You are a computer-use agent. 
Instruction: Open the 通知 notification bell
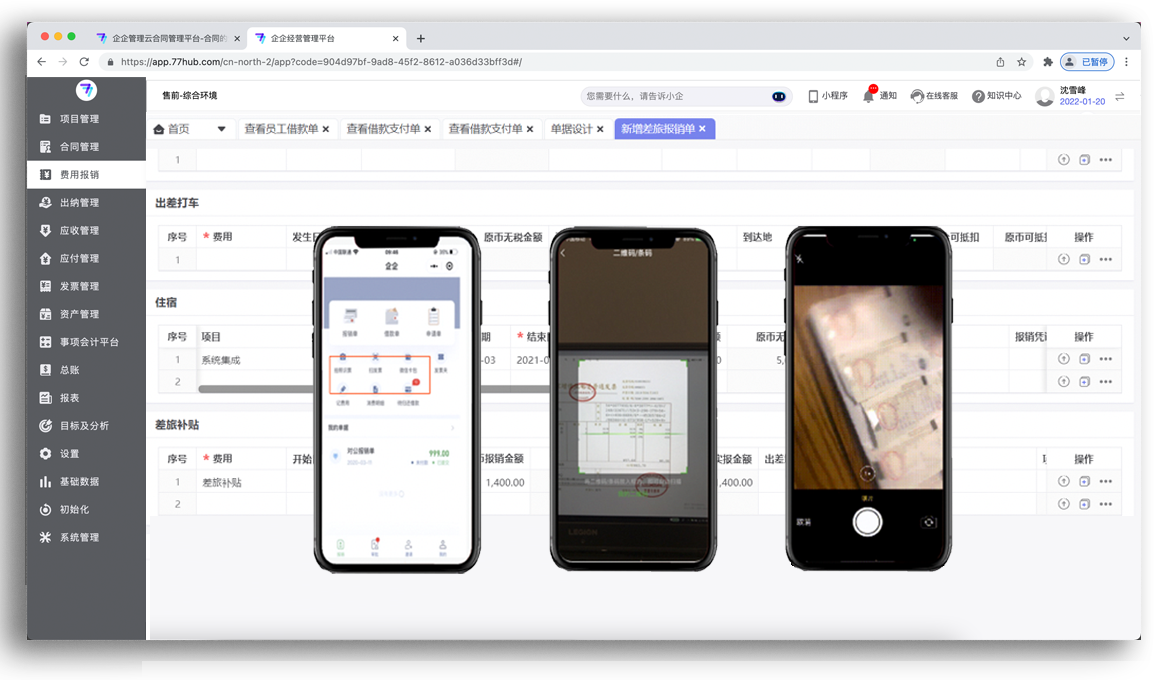pos(879,96)
